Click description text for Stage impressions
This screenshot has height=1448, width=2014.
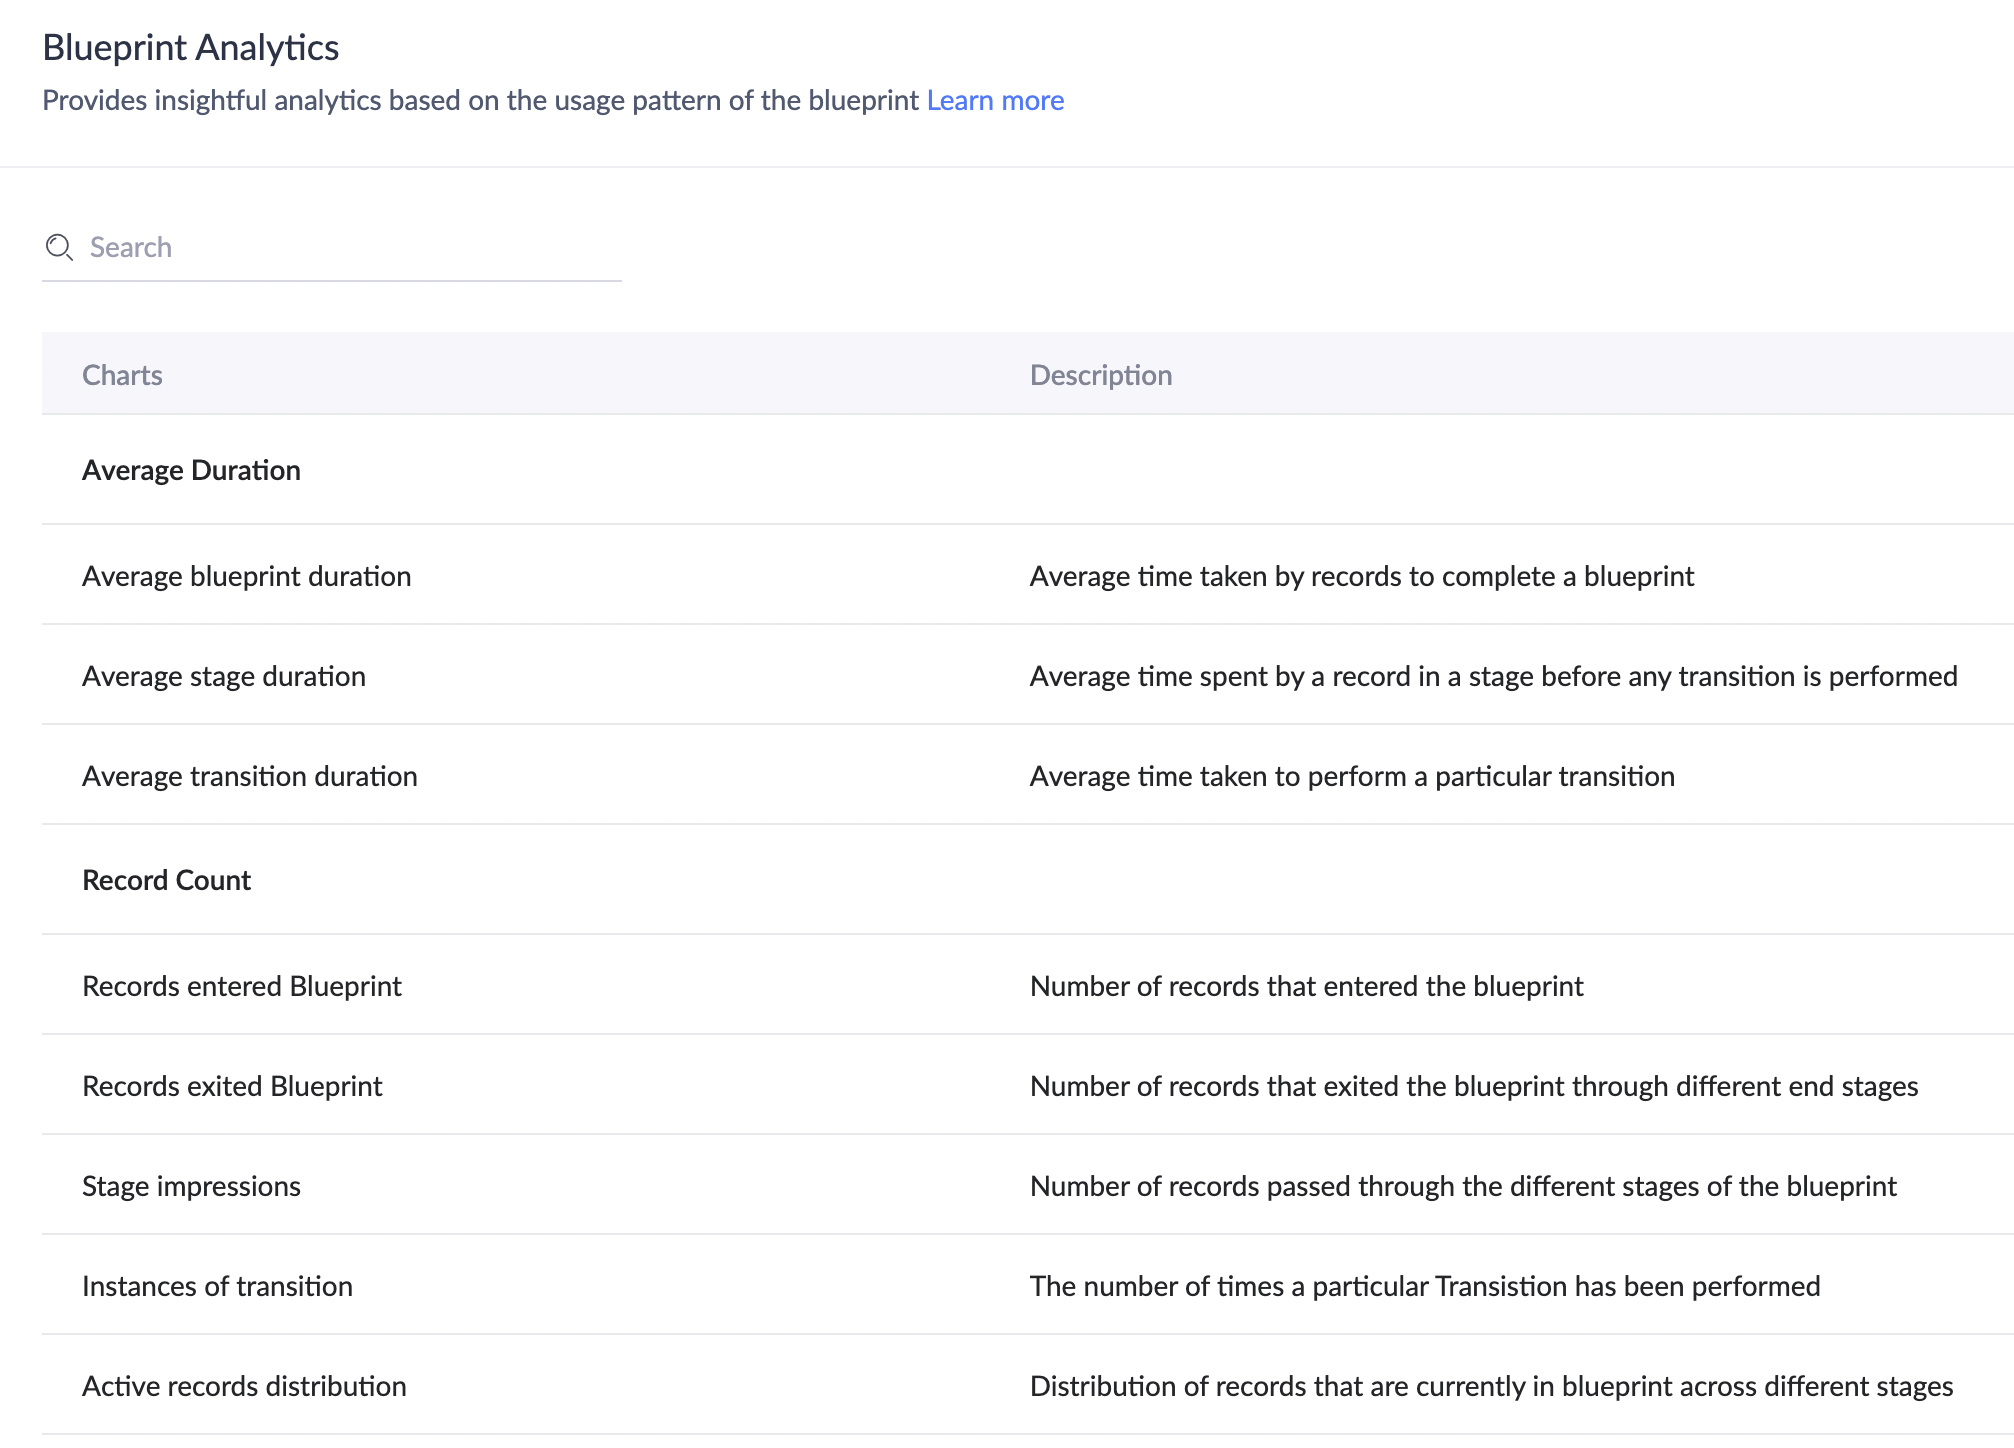pyautogui.click(x=1462, y=1186)
